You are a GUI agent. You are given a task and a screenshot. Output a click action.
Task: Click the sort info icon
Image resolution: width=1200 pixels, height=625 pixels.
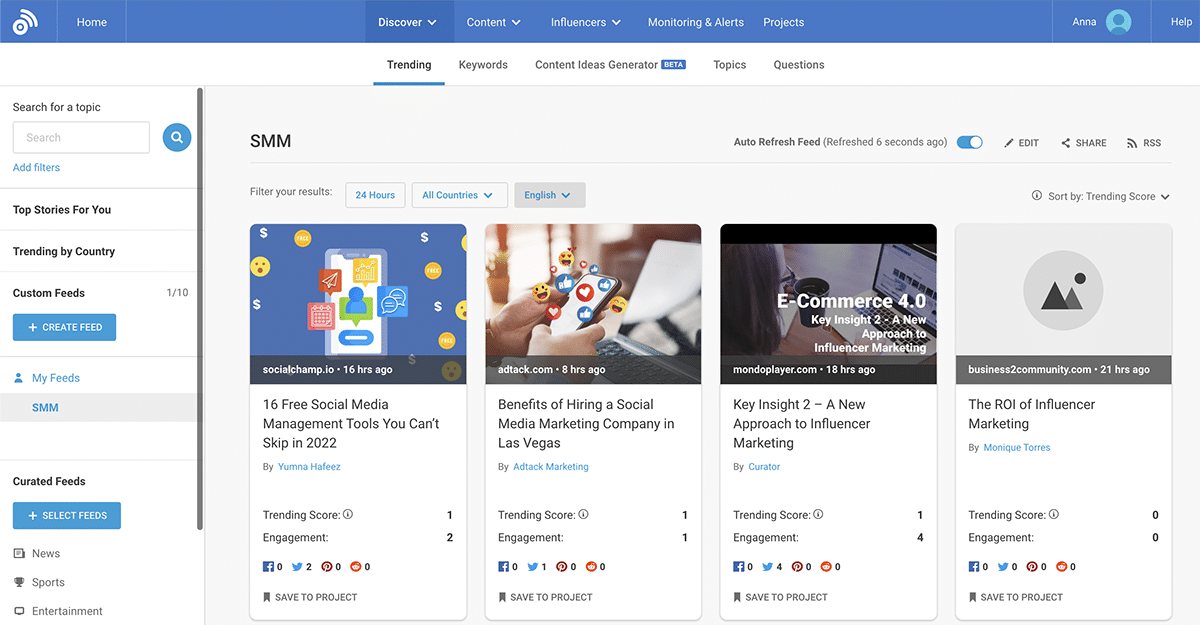1036,196
